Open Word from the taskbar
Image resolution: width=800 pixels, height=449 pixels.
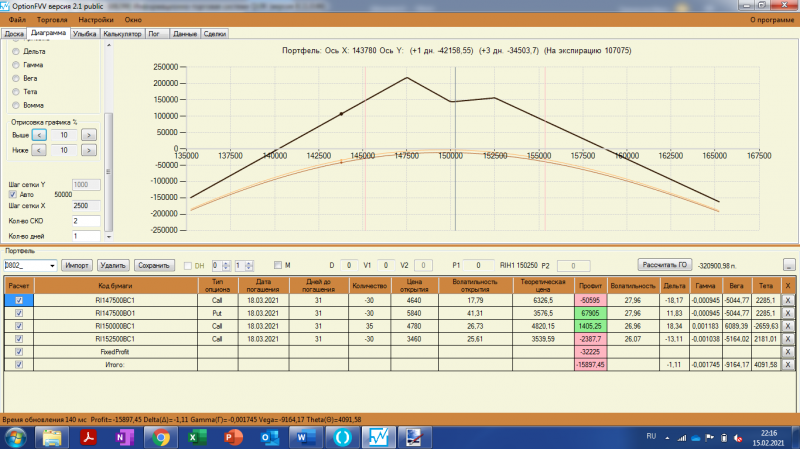coord(305,437)
